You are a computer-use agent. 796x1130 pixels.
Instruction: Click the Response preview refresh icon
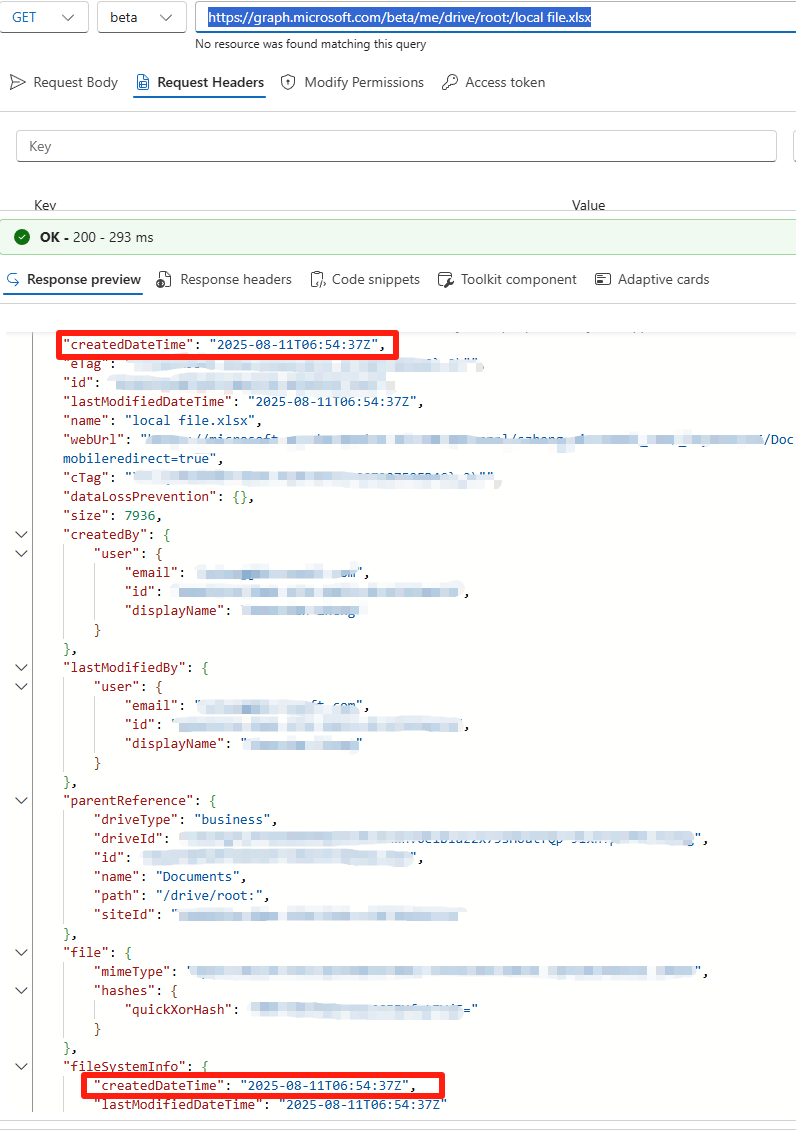tap(13, 280)
